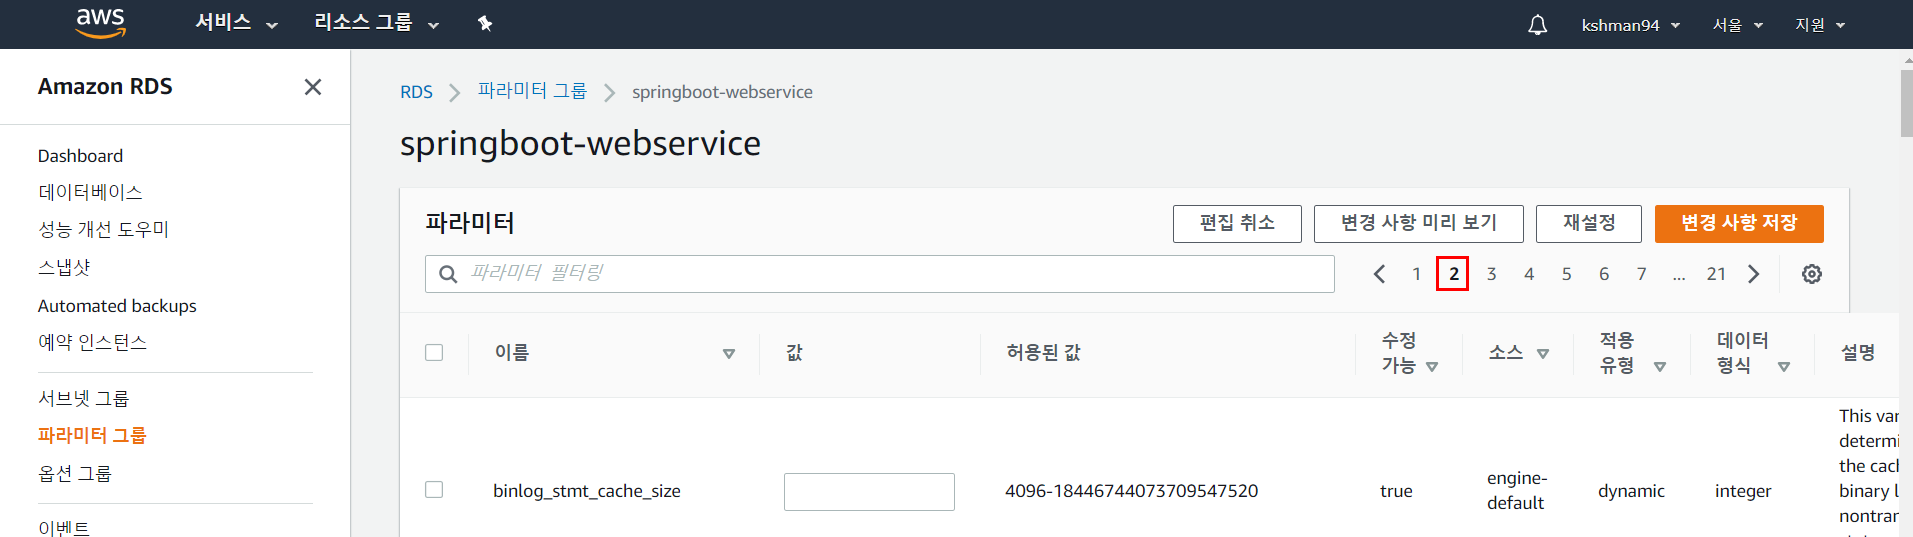Screen dimensions: 1913x537
Task: Open 데이터베이스 in the sidebar
Action: 90,192
